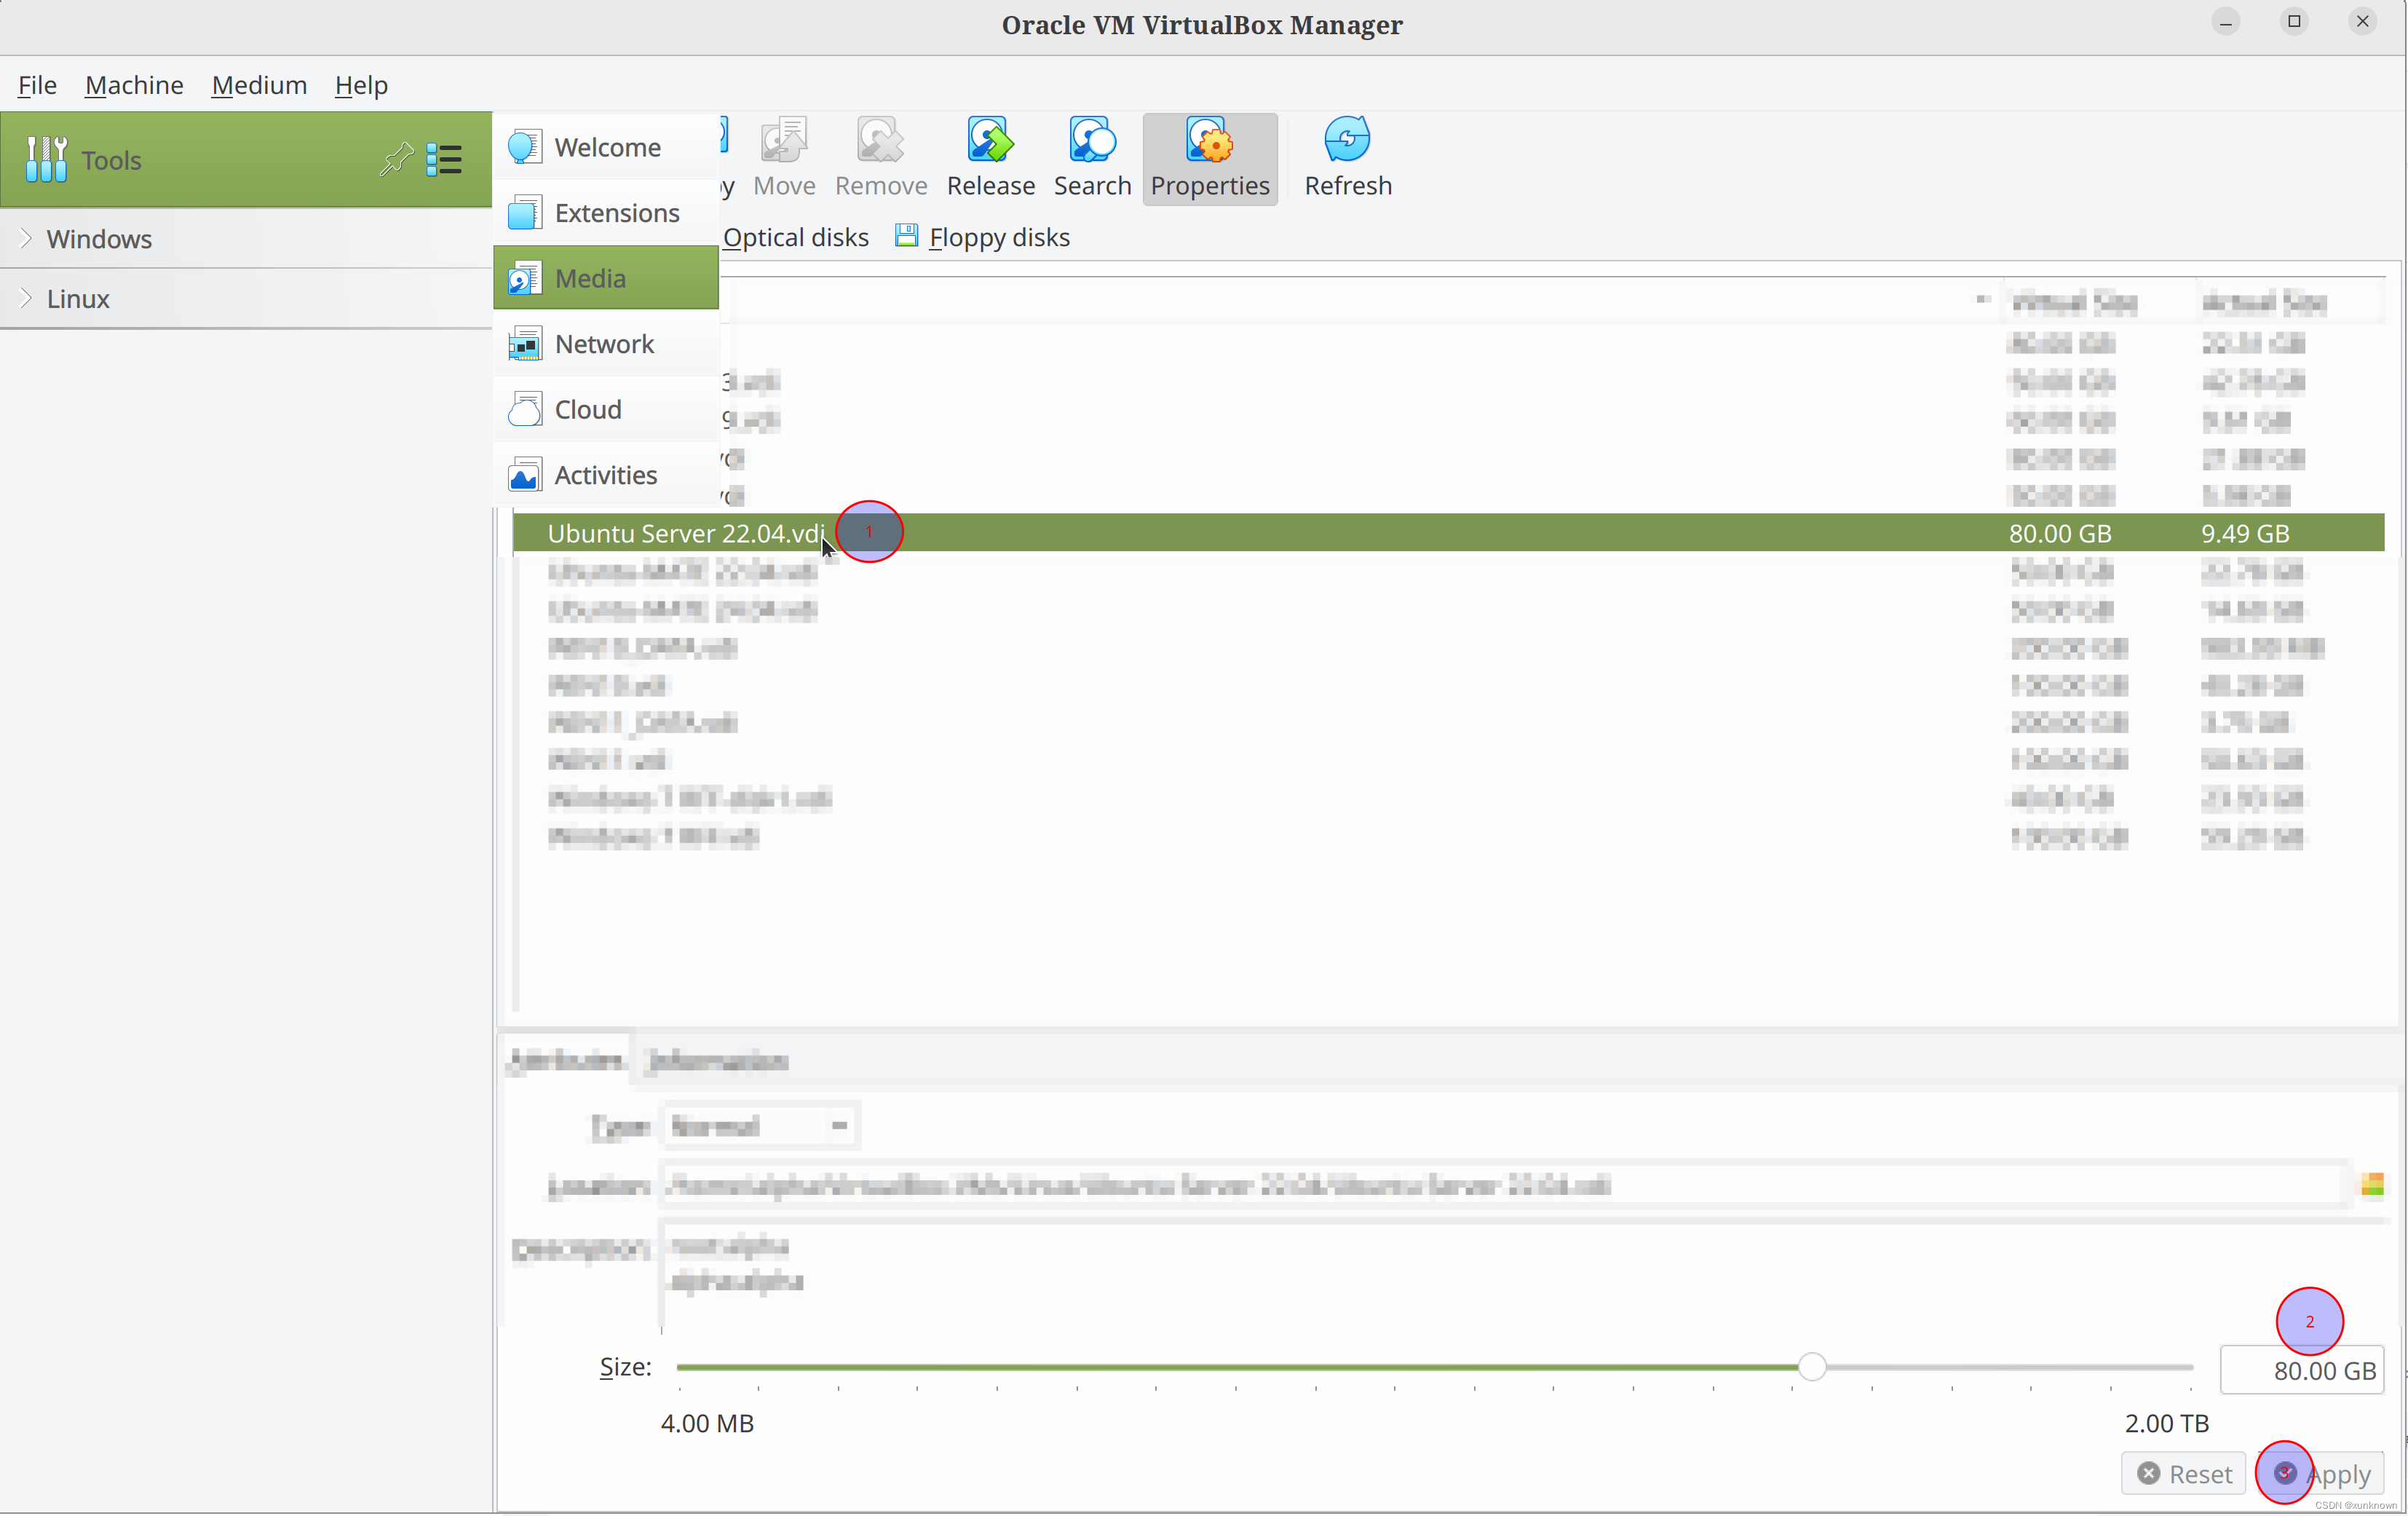The width and height of the screenshot is (2408, 1516).
Task: Select the Ubuntu Server 22.04.vdi row
Action: (1448, 533)
